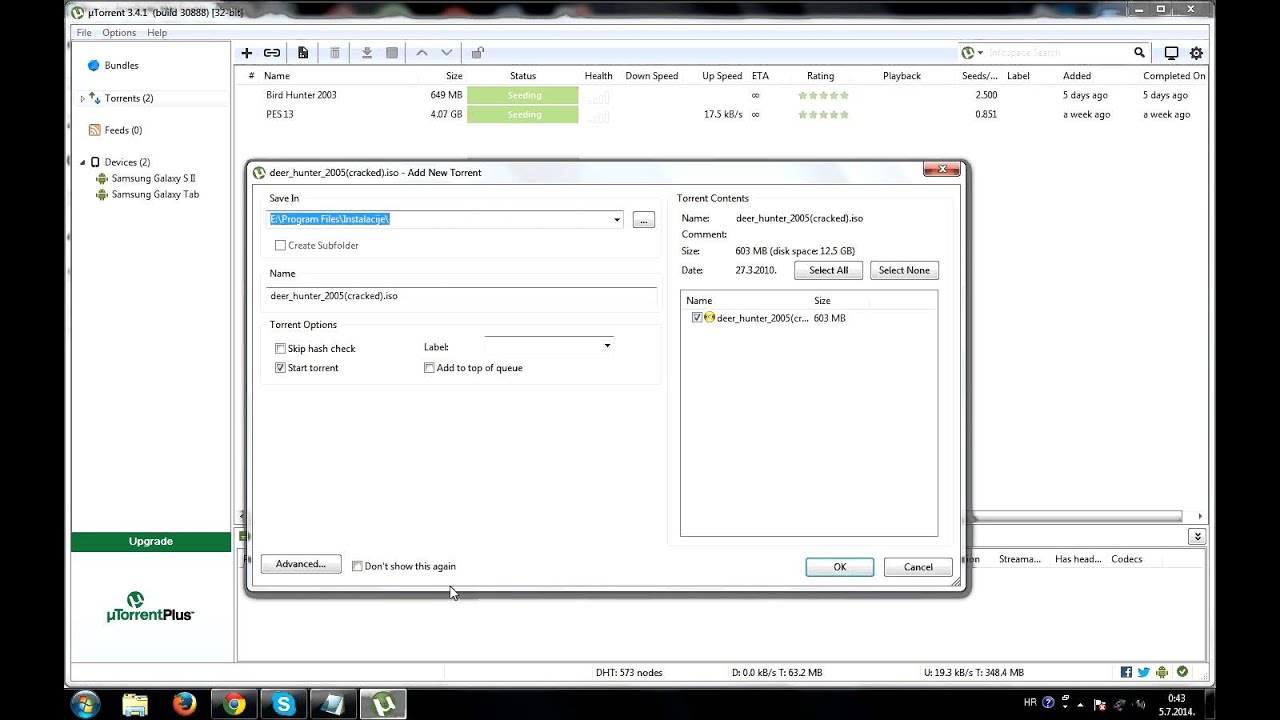Open Windows Explorer from the taskbar

(135, 704)
